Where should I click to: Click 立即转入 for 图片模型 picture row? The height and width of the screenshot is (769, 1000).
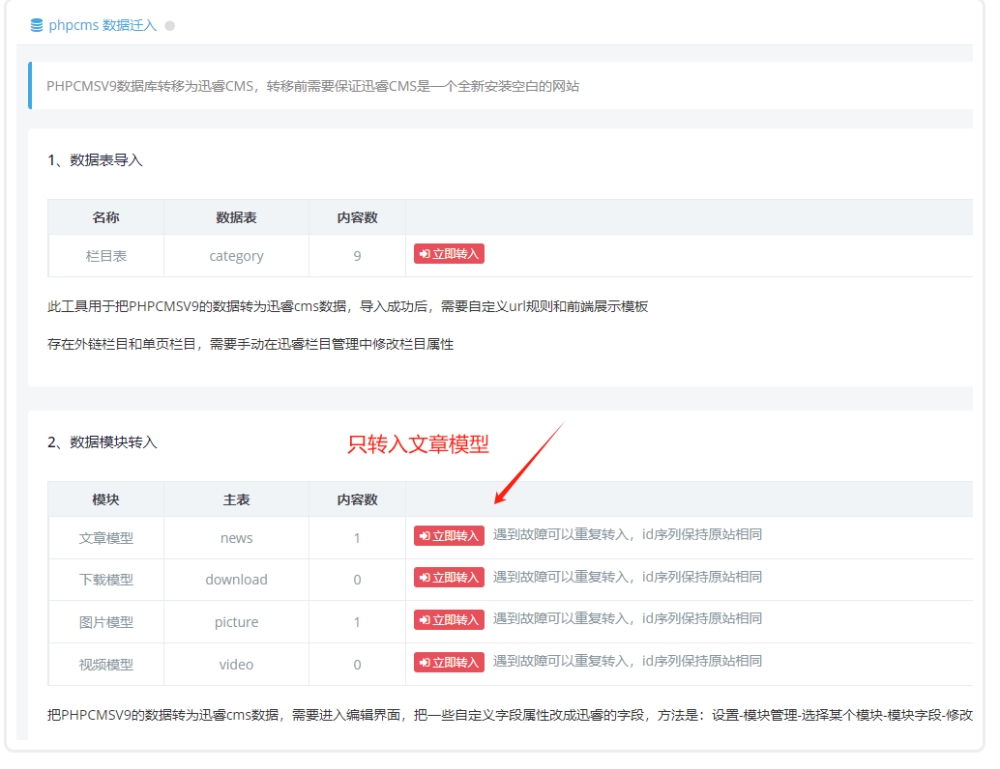click(x=449, y=620)
